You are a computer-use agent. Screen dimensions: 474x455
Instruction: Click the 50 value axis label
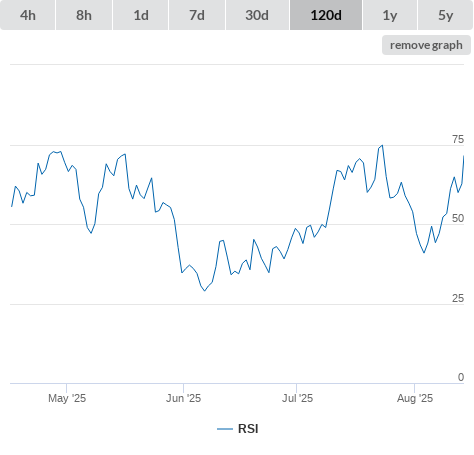458,218
